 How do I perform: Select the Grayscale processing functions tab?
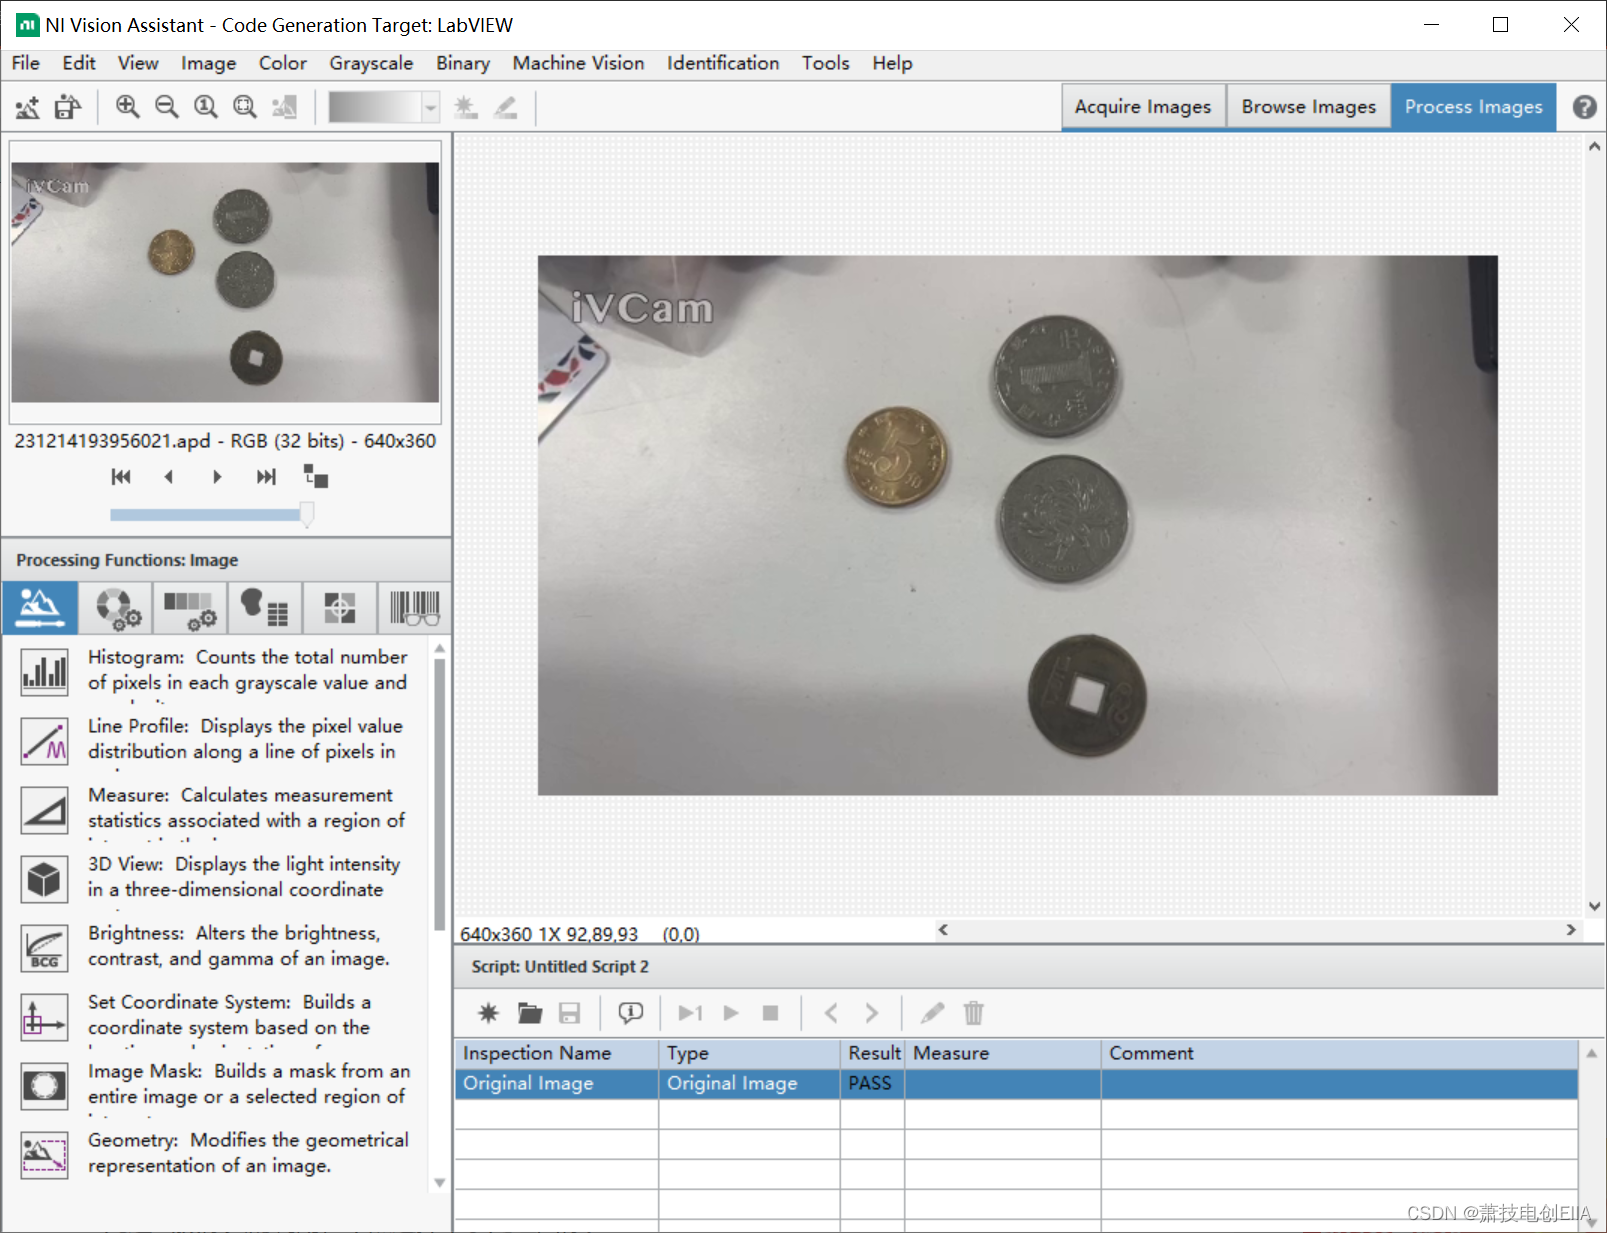190,607
